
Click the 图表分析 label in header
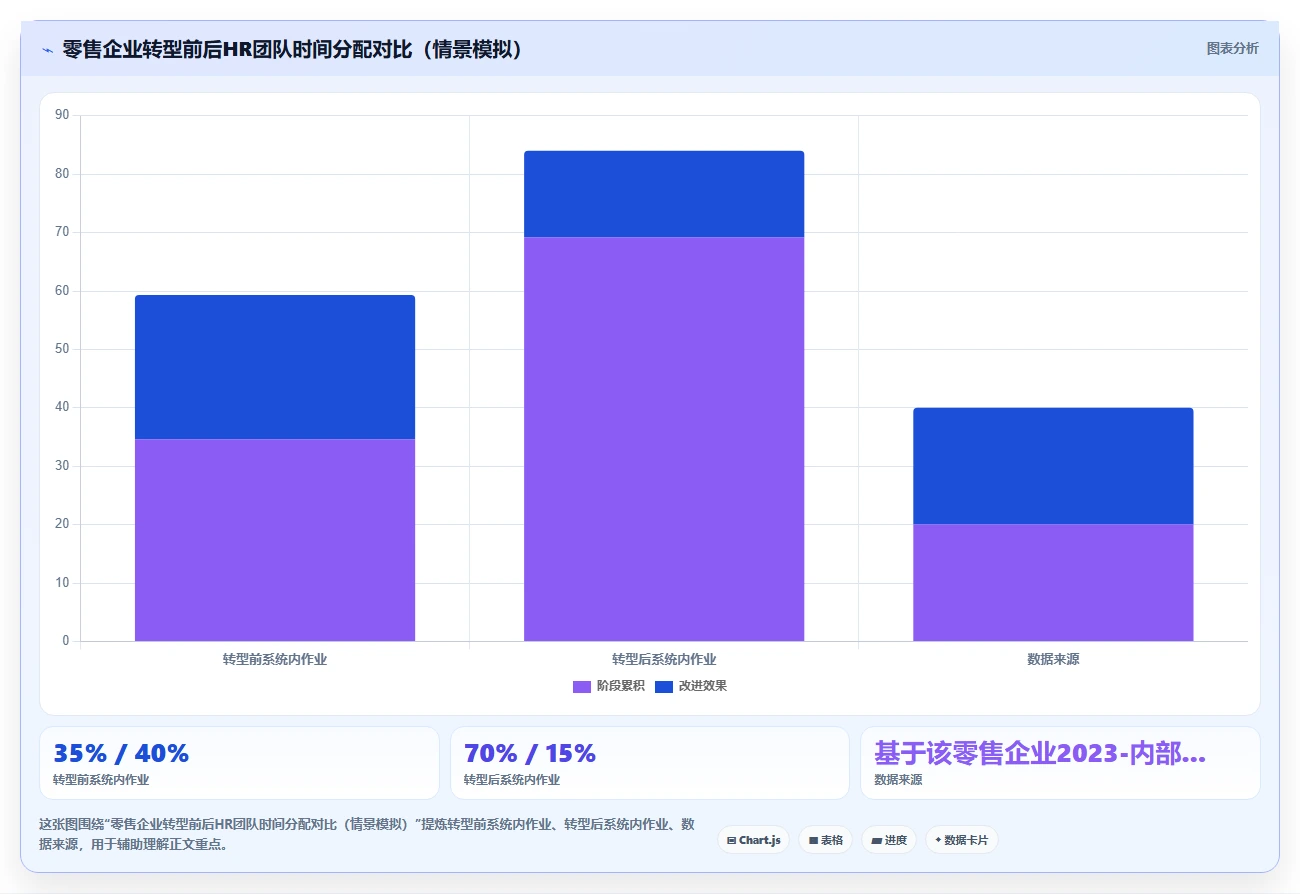1232,48
